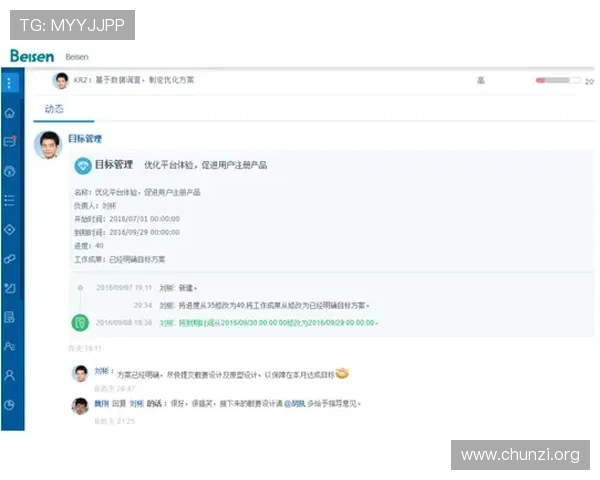The height and width of the screenshot is (480, 600).
Task: Click KR2: 基于数据调查，制定优化方案 text
Action: [x=134, y=80]
